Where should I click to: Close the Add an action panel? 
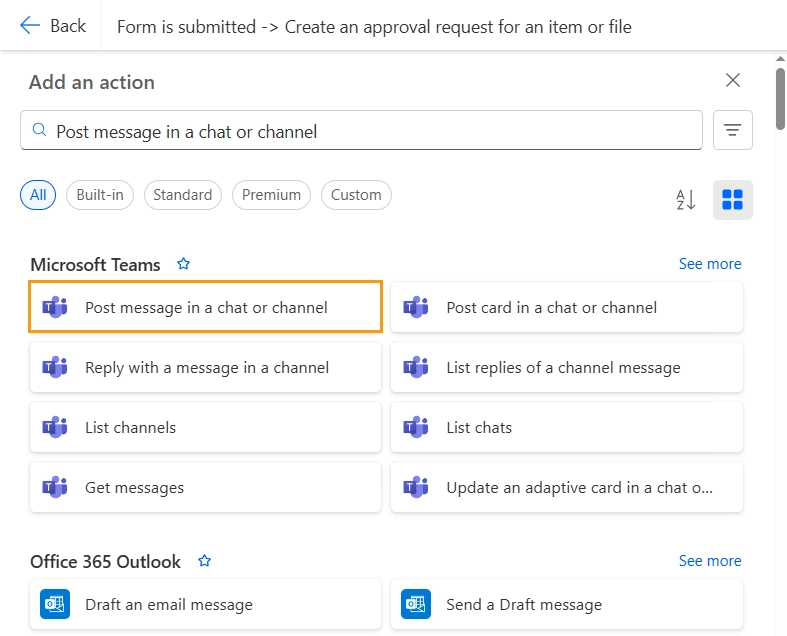(733, 81)
